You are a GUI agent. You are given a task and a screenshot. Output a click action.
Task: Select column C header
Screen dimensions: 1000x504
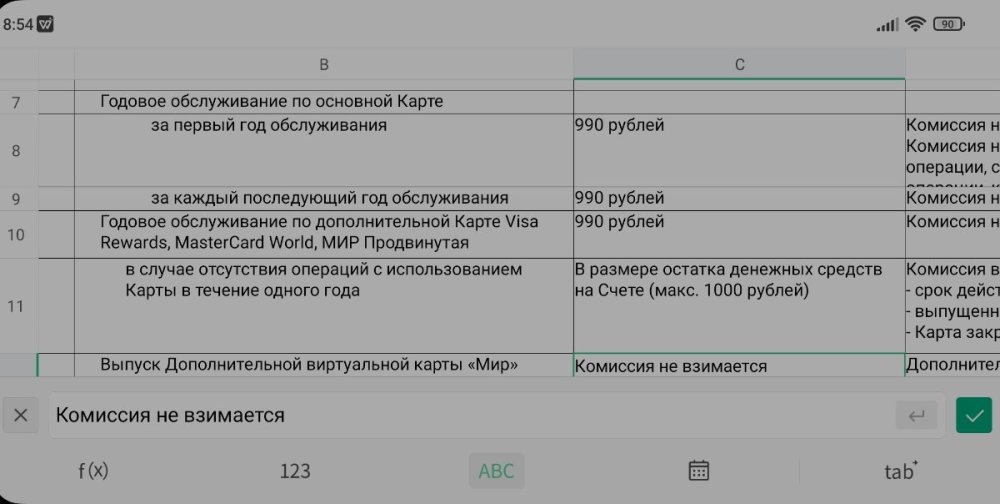click(x=739, y=65)
